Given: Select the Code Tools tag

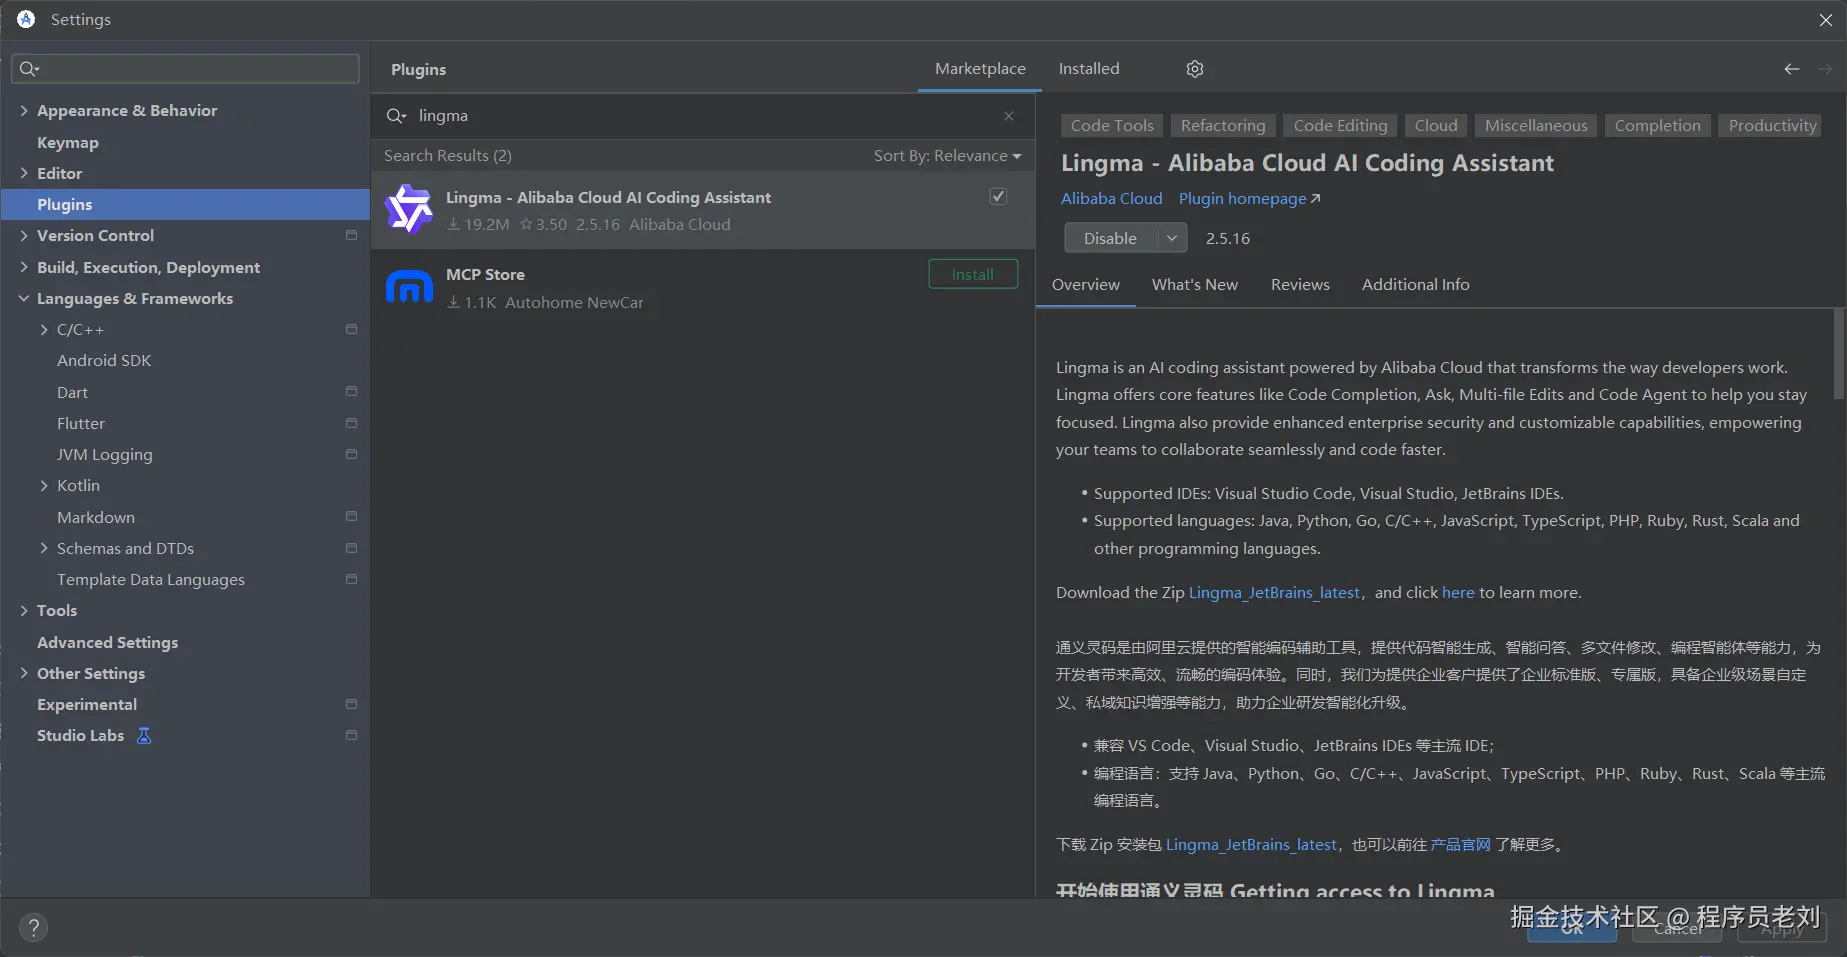Looking at the screenshot, I should [x=1112, y=125].
